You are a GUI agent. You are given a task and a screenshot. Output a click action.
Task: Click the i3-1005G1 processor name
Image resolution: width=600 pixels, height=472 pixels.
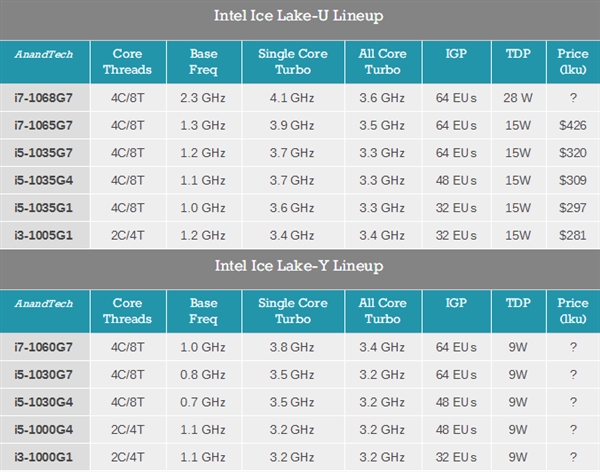click(x=46, y=234)
